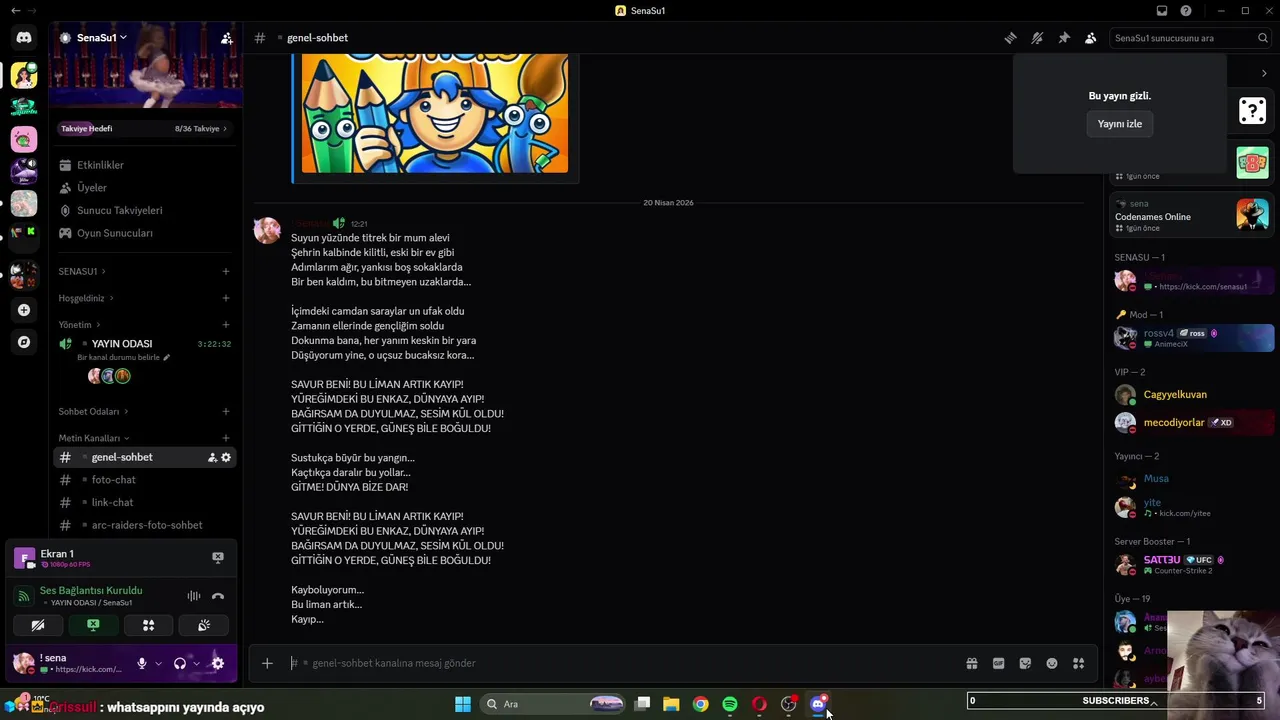Viewport: 1280px width, 720px height.
Task: Click invite people icon beside server name
Action: pos(227,38)
